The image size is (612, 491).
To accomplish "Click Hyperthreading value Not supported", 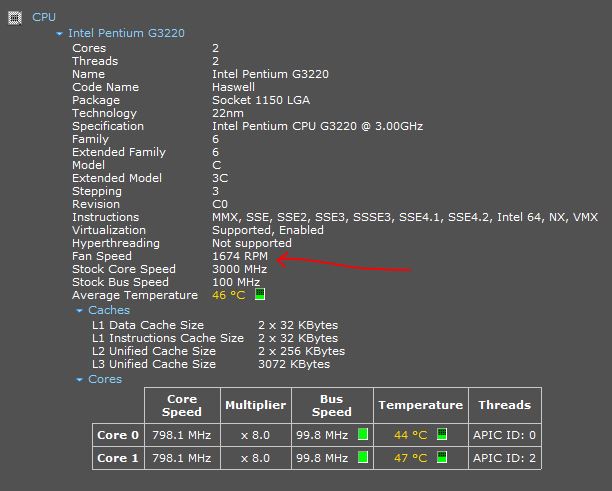I will pyautogui.click(x=252, y=243).
